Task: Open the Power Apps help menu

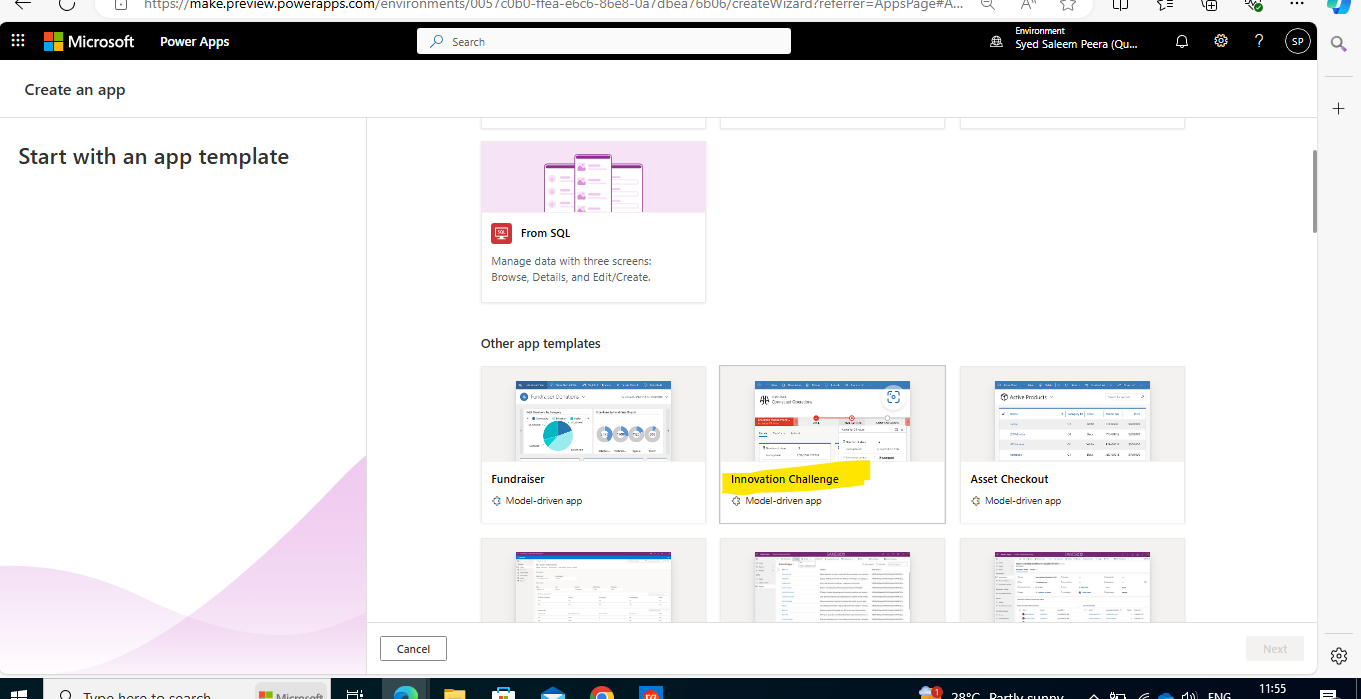Action: tap(1259, 41)
